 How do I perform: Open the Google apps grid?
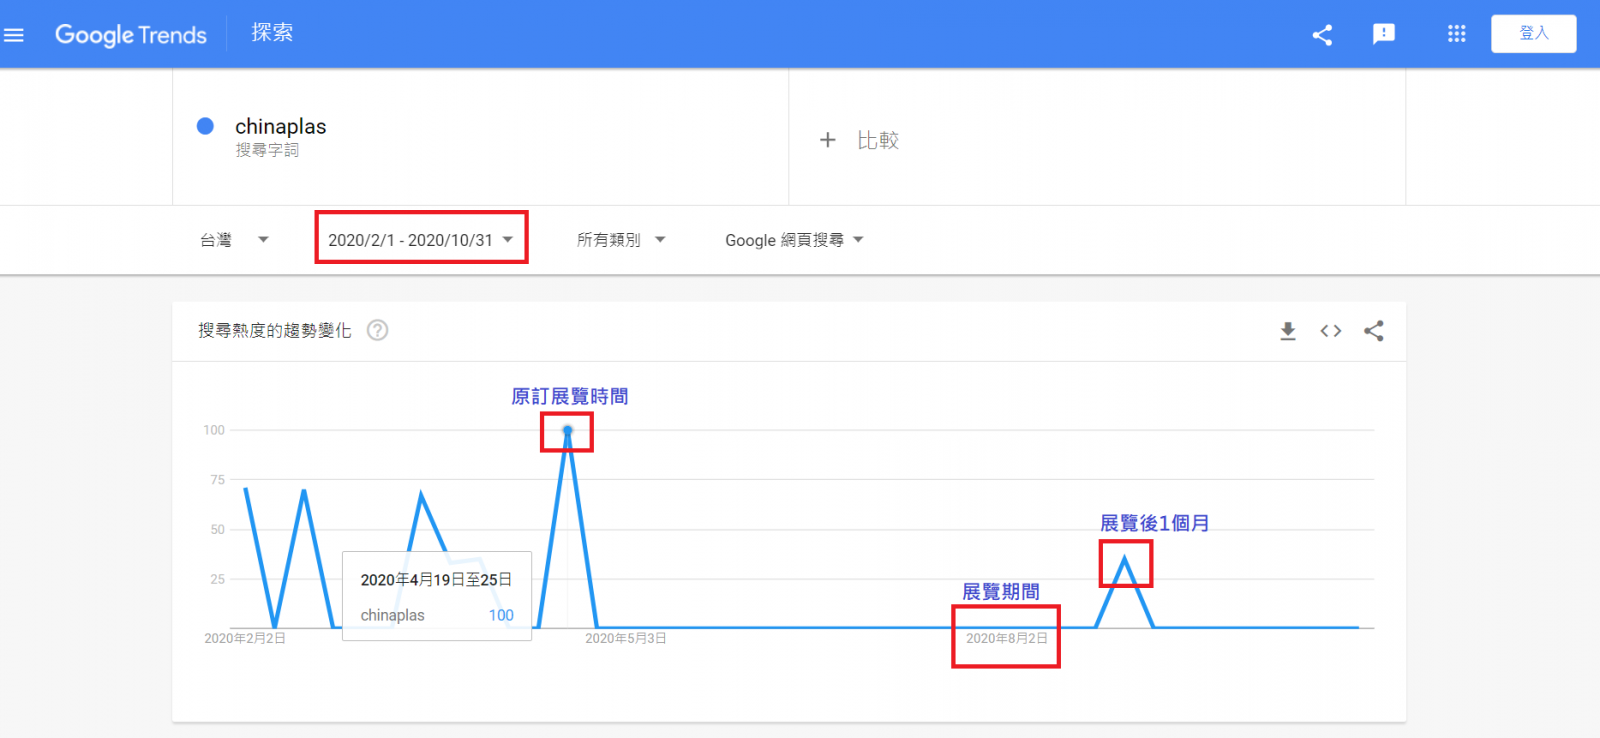point(1456,34)
